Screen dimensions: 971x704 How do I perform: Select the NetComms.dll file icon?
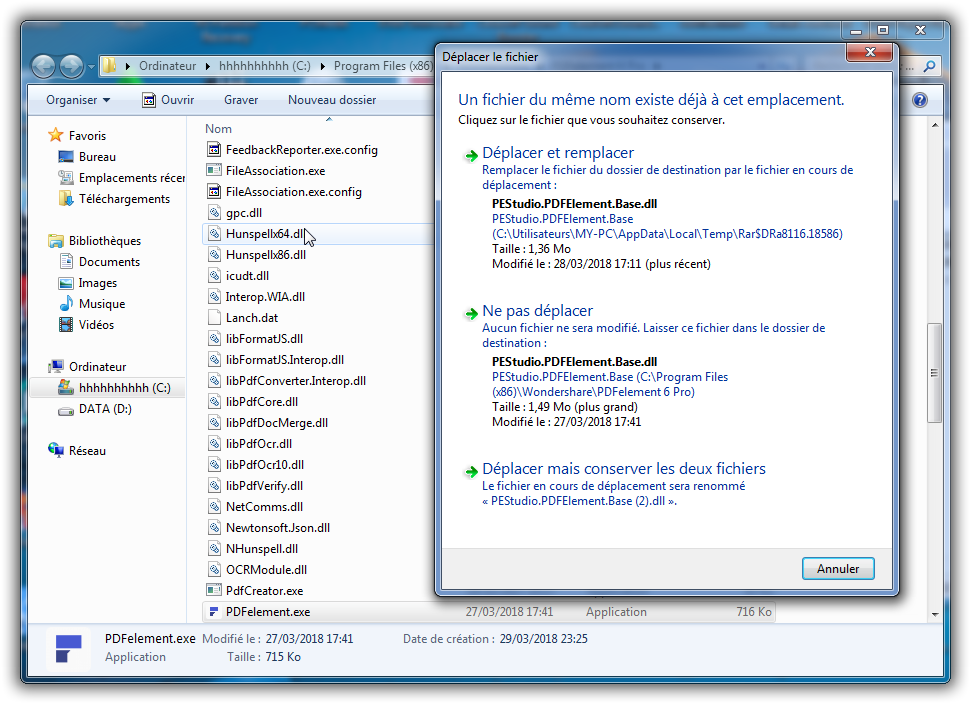[x=214, y=506]
